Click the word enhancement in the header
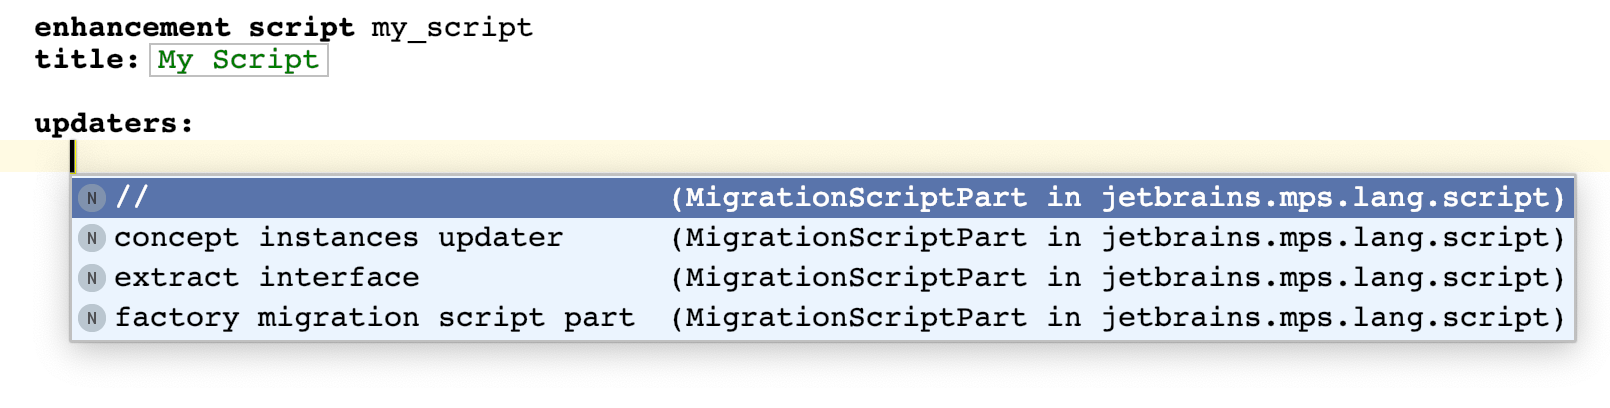The image size is (1610, 408). pyautogui.click(x=132, y=28)
